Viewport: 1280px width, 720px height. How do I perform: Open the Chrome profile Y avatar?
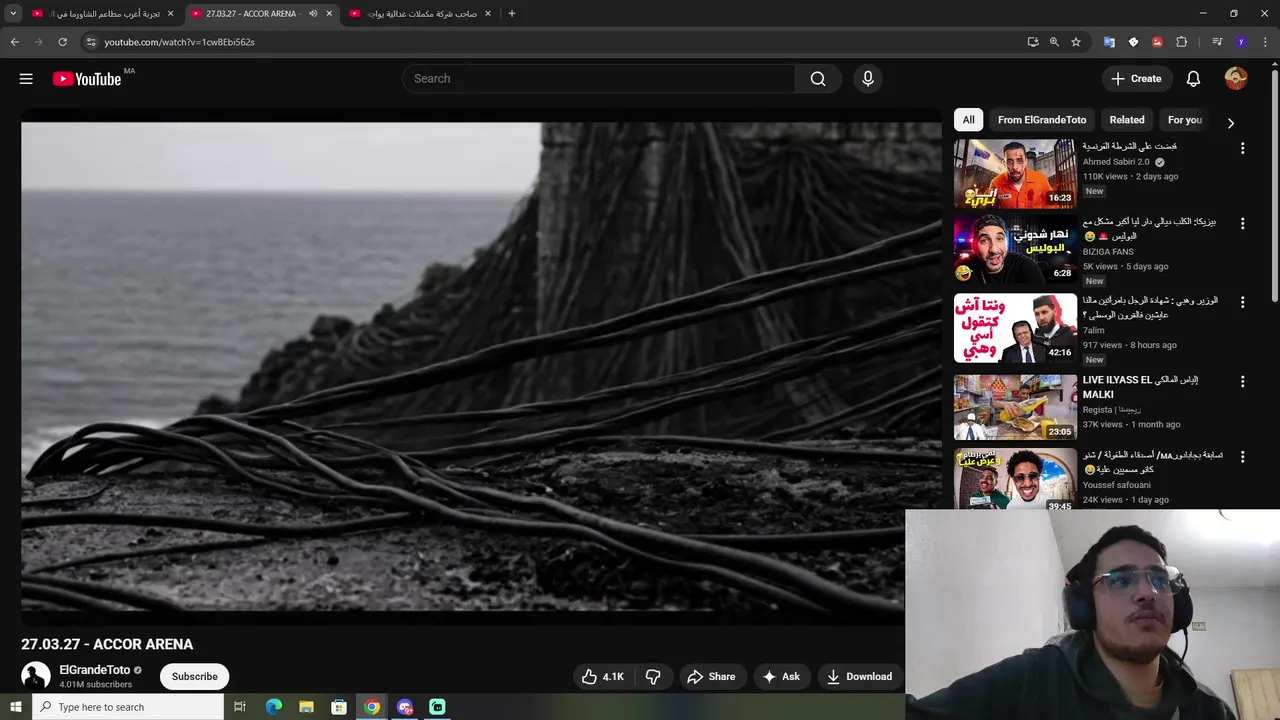pyautogui.click(x=1241, y=42)
